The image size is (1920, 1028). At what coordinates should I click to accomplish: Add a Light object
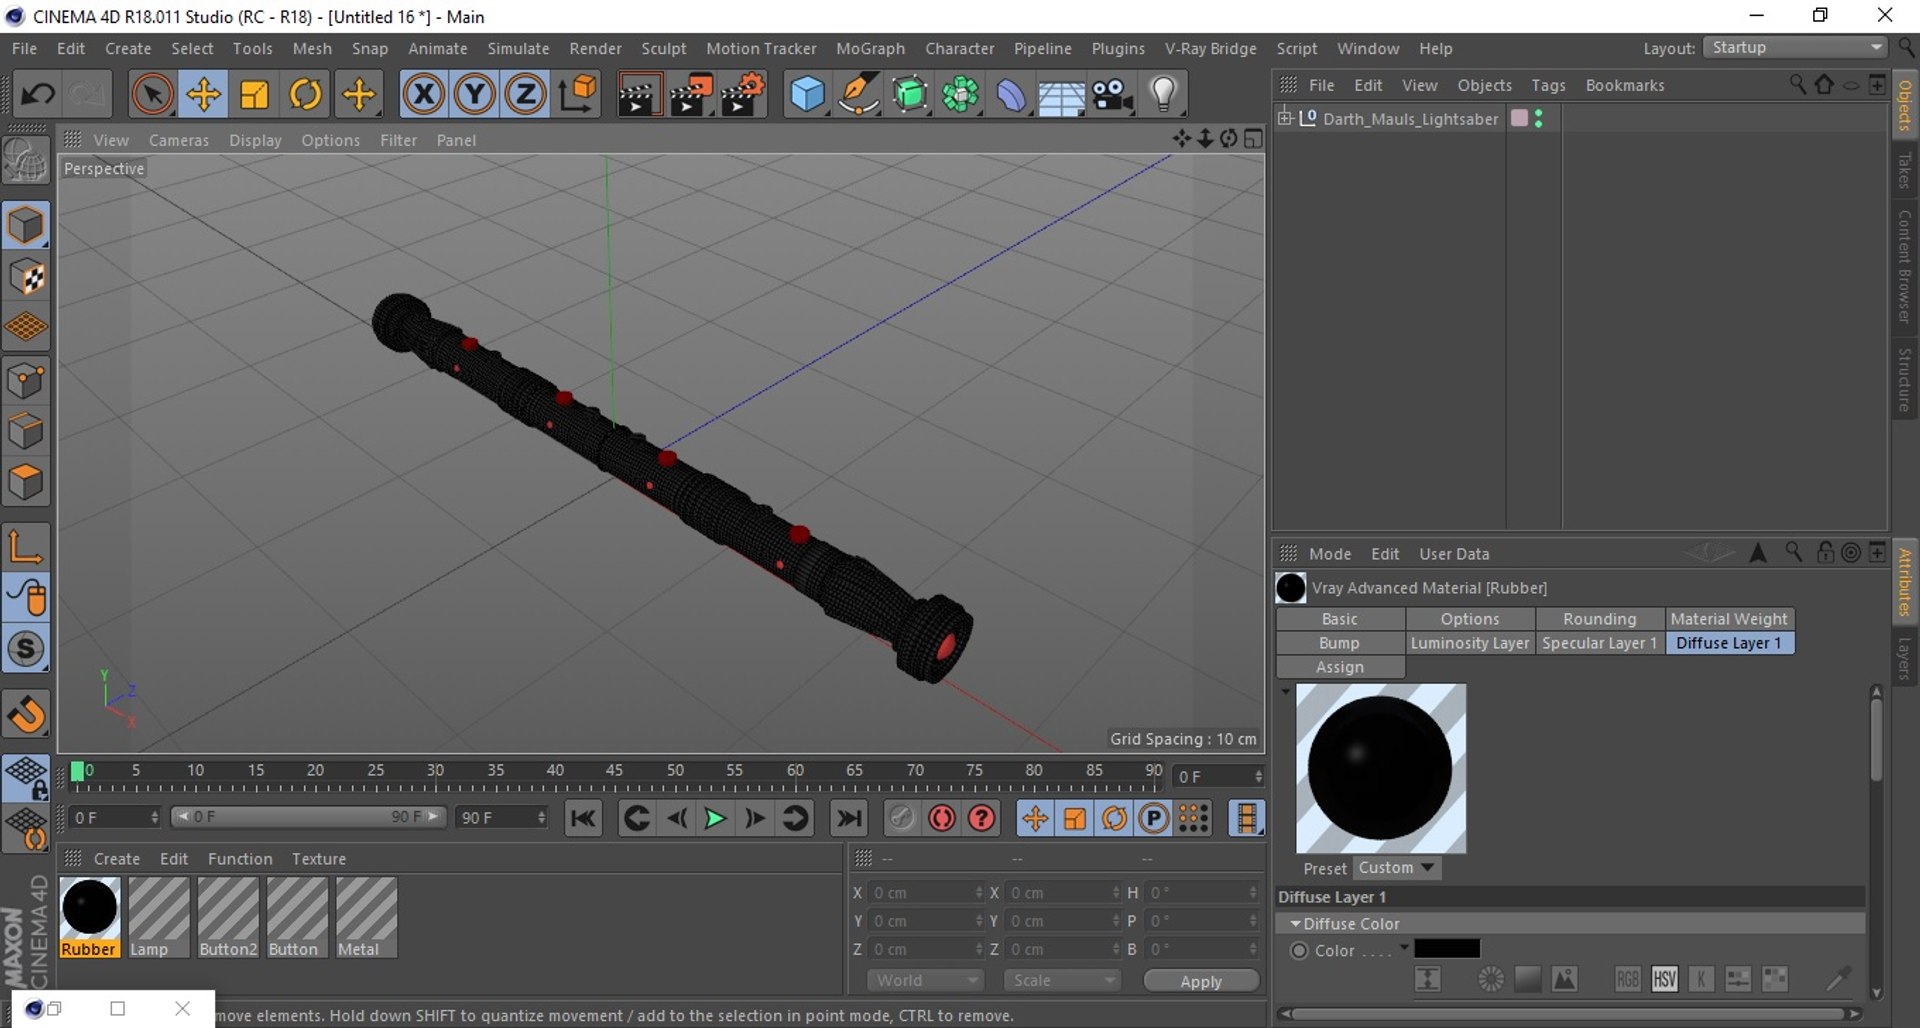pos(1163,95)
